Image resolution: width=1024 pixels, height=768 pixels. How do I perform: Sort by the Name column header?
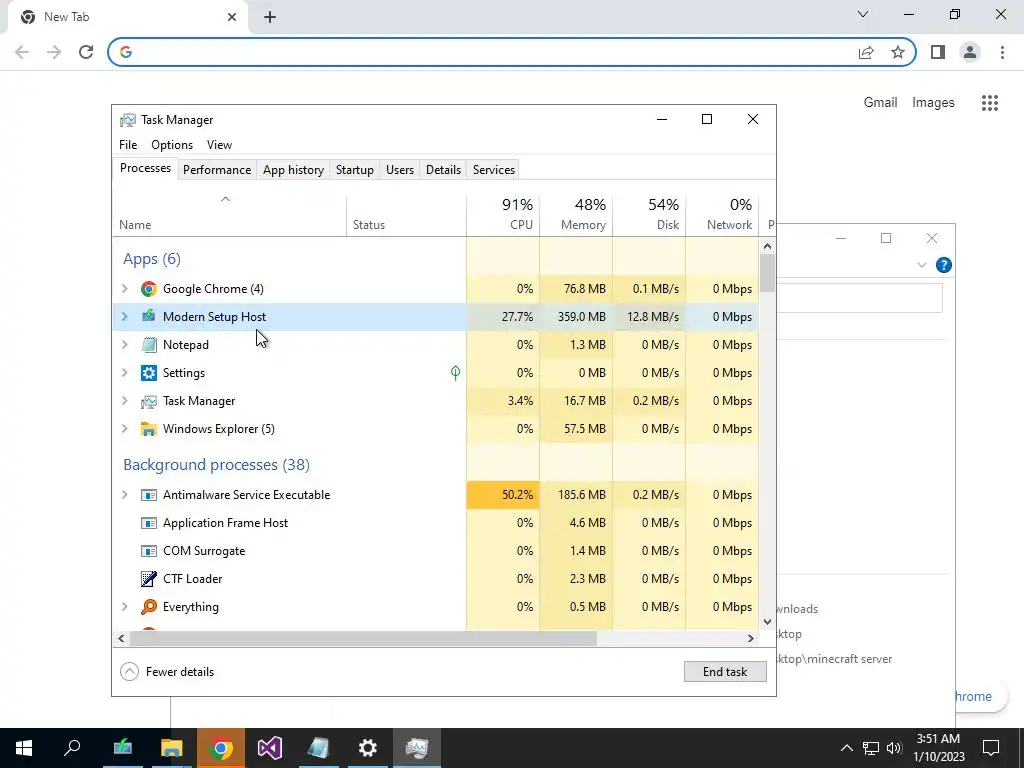(x=229, y=215)
